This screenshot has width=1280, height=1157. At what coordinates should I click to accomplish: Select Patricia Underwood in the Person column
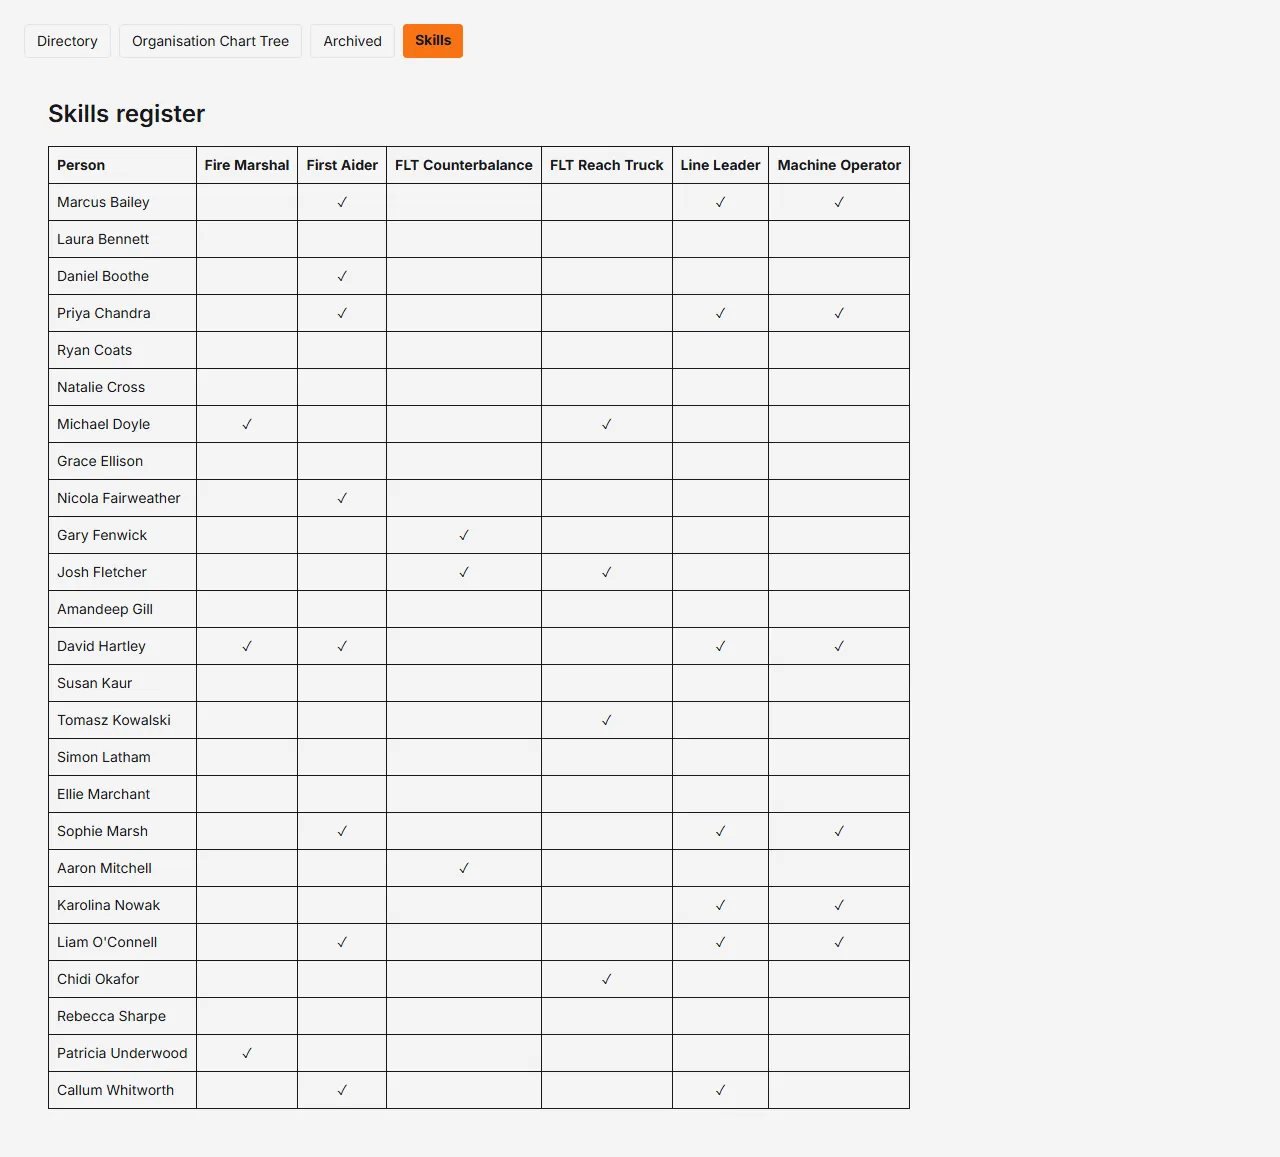pyautogui.click(x=122, y=1053)
